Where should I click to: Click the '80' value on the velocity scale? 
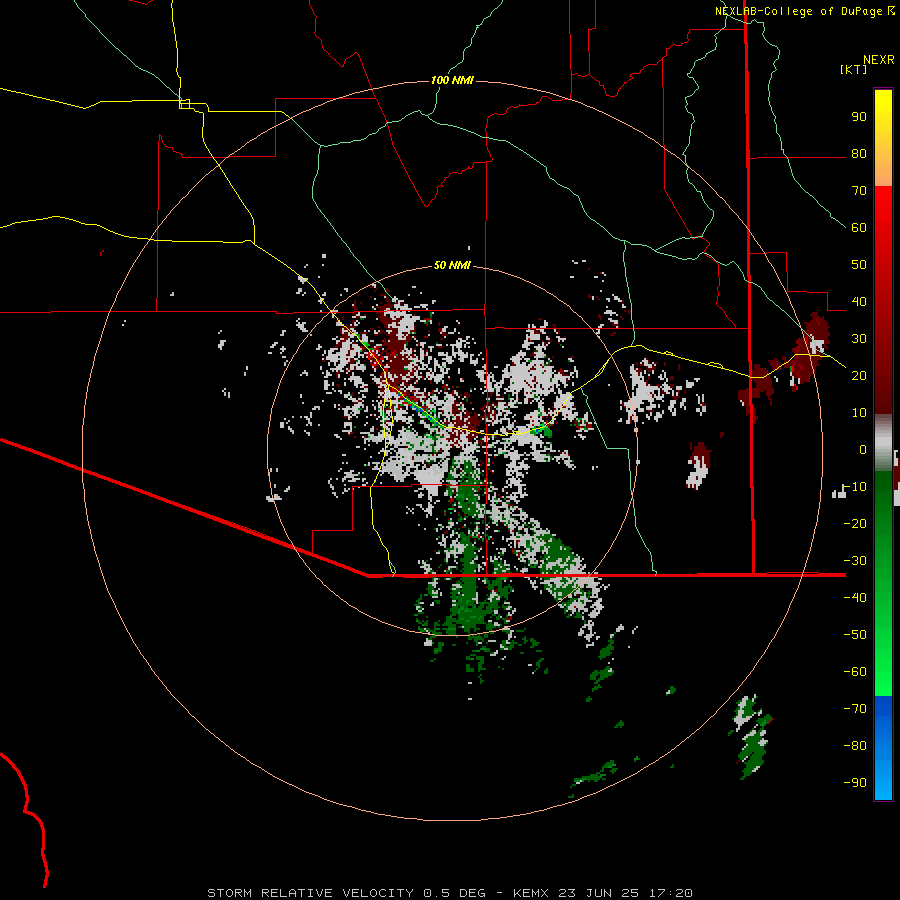coord(859,153)
